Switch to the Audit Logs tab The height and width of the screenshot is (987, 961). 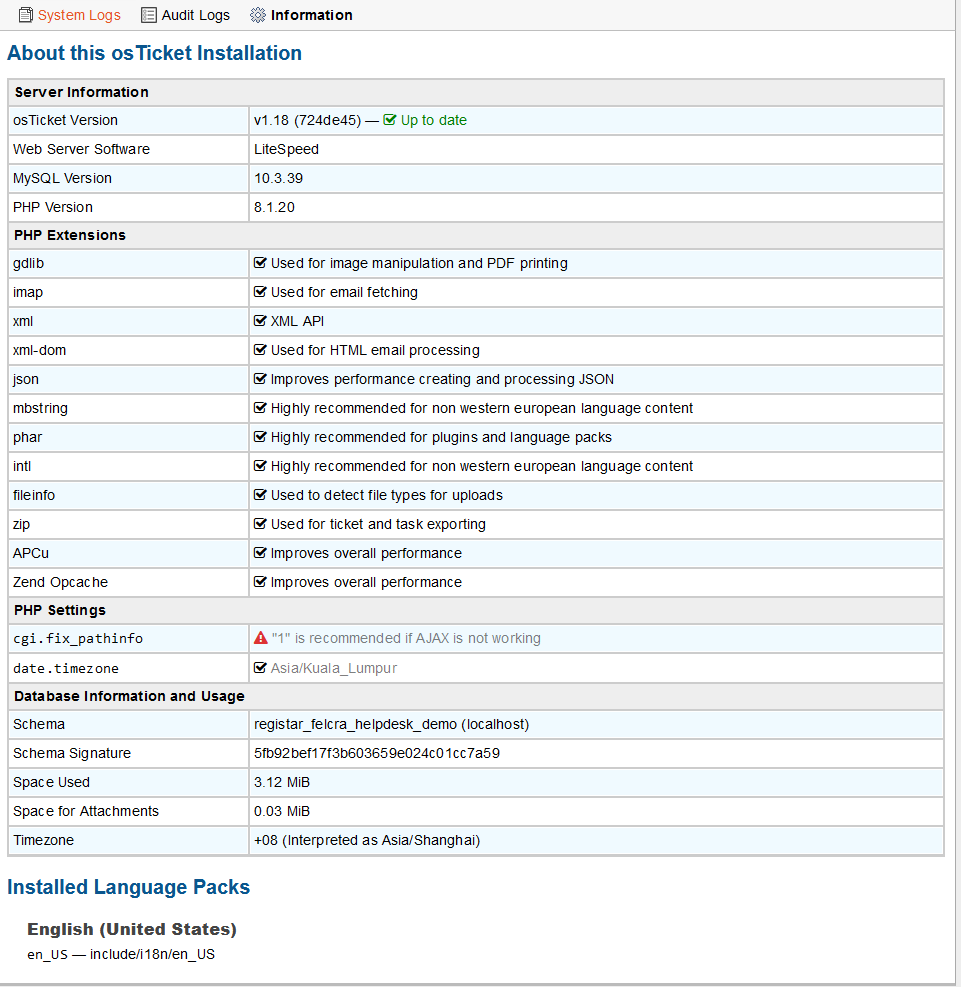click(x=186, y=15)
